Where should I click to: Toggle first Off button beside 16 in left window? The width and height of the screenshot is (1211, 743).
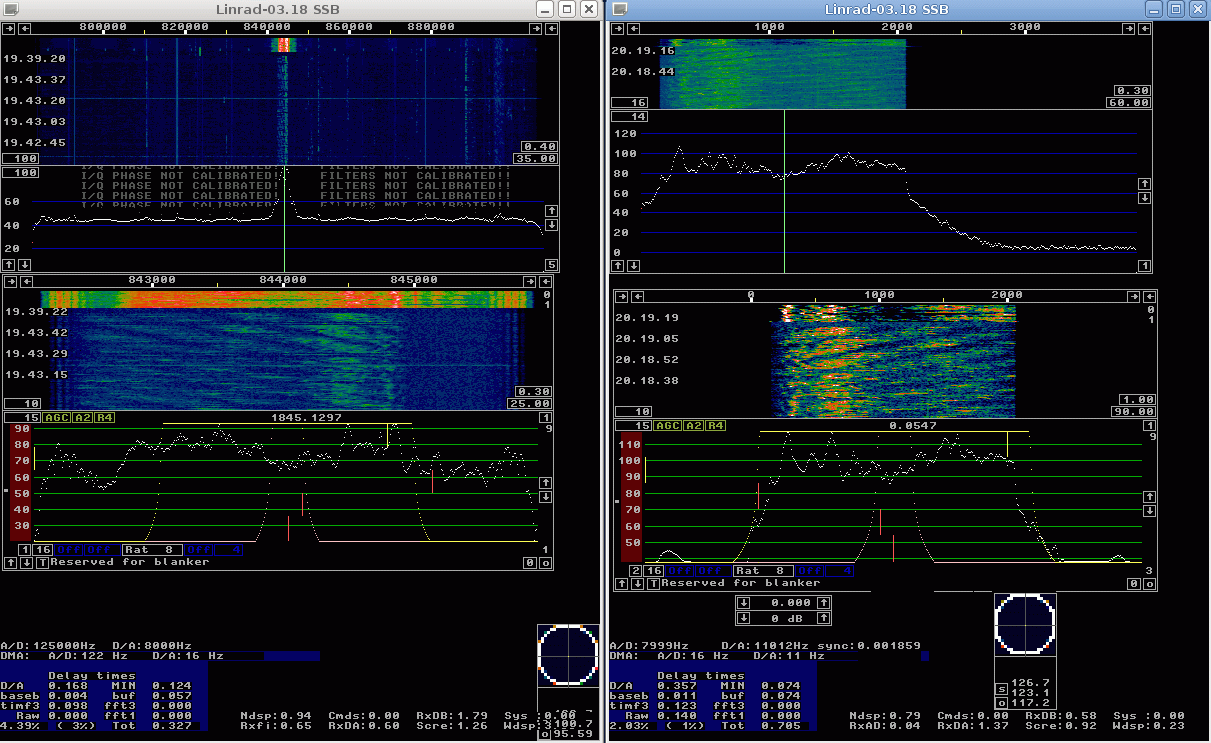pyautogui.click(x=69, y=549)
